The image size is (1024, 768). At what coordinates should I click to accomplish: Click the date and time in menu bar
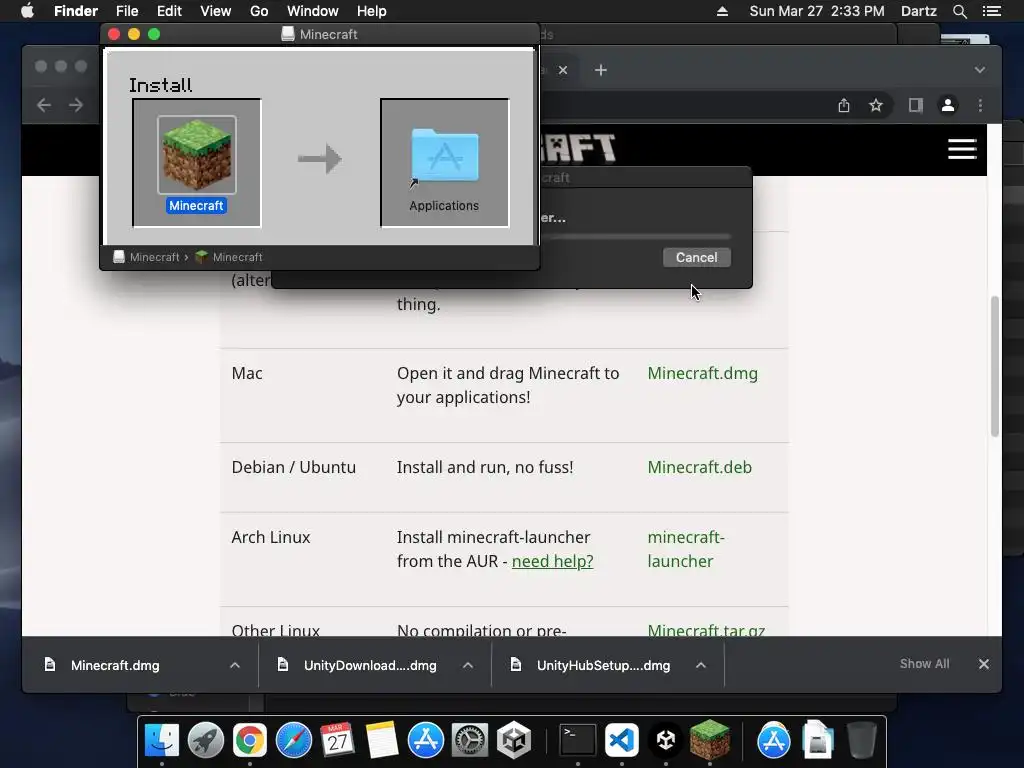point(816,11)
